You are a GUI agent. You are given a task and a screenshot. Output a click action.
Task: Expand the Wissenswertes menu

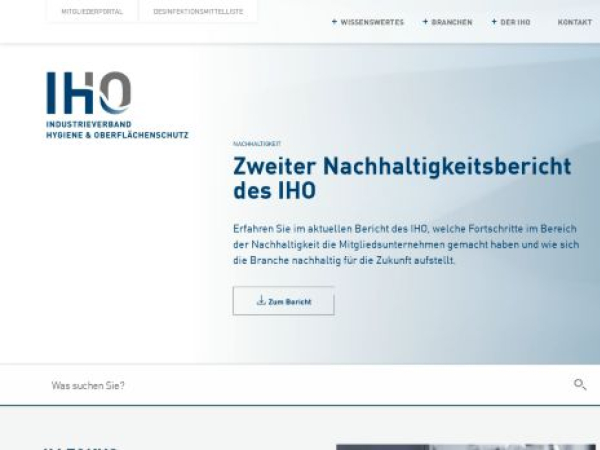tap(368, 22)
